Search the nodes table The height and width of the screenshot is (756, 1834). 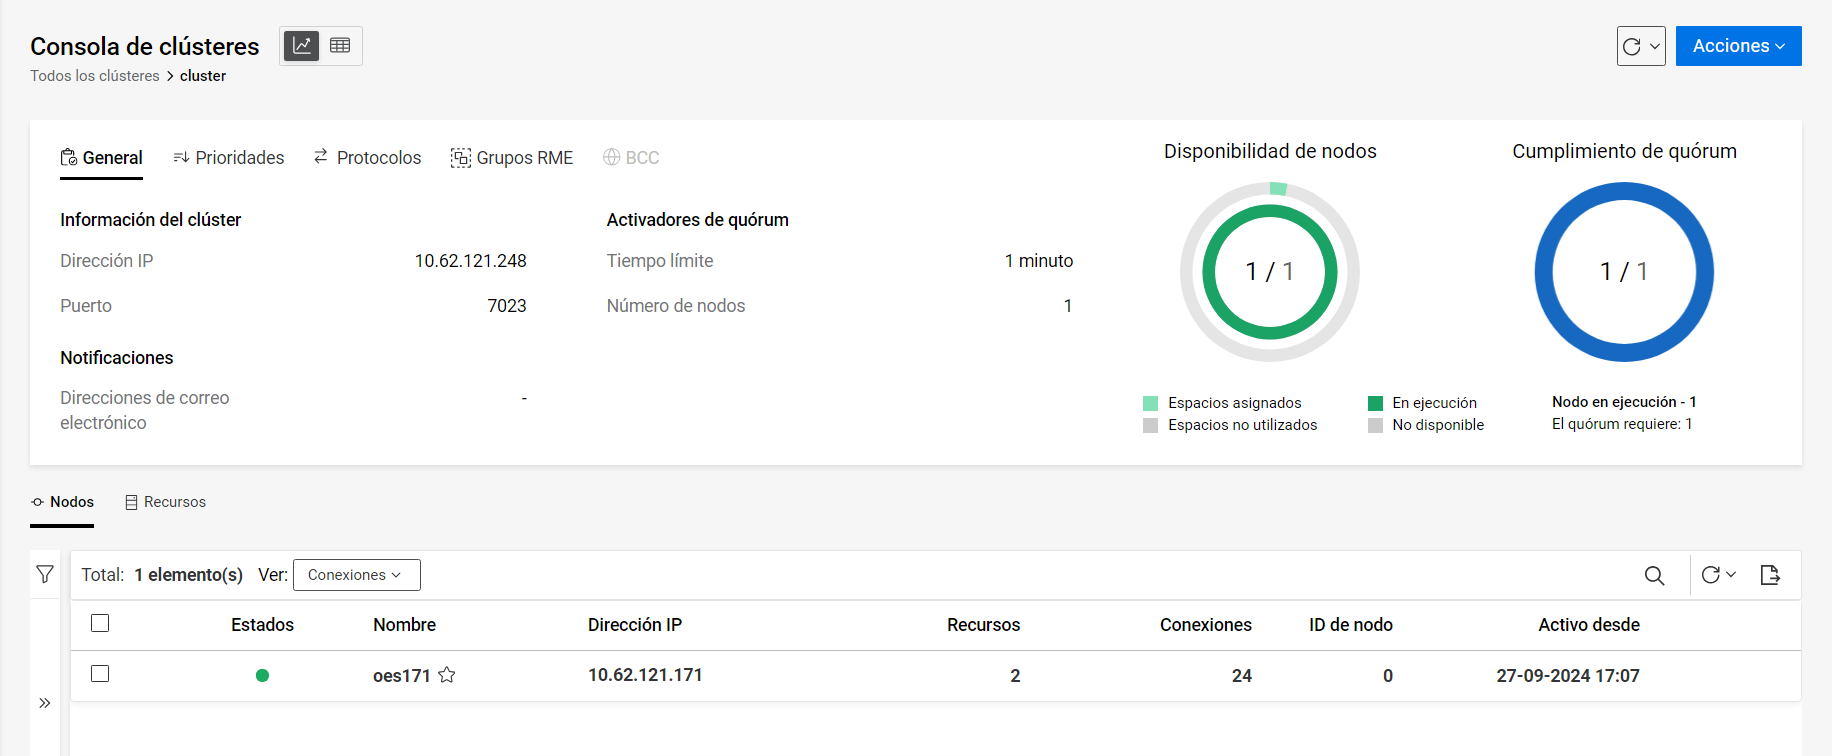click(1655, 575)
